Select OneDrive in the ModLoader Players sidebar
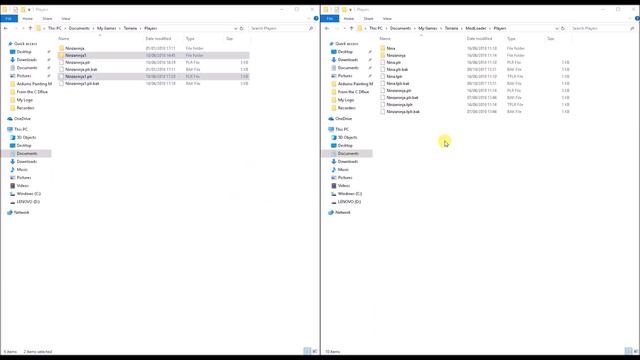 pyautogui.click(x=343, y=118)
